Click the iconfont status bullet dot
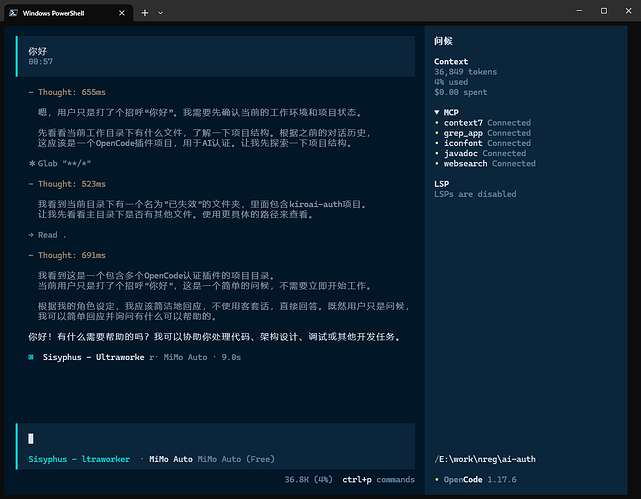Viewport: 641px width, 499px height. tap(437, 143)
